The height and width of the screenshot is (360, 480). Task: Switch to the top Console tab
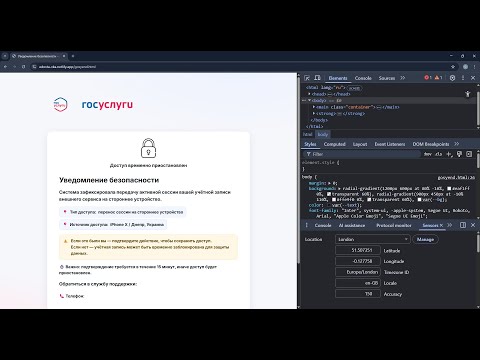pos(363,78)
